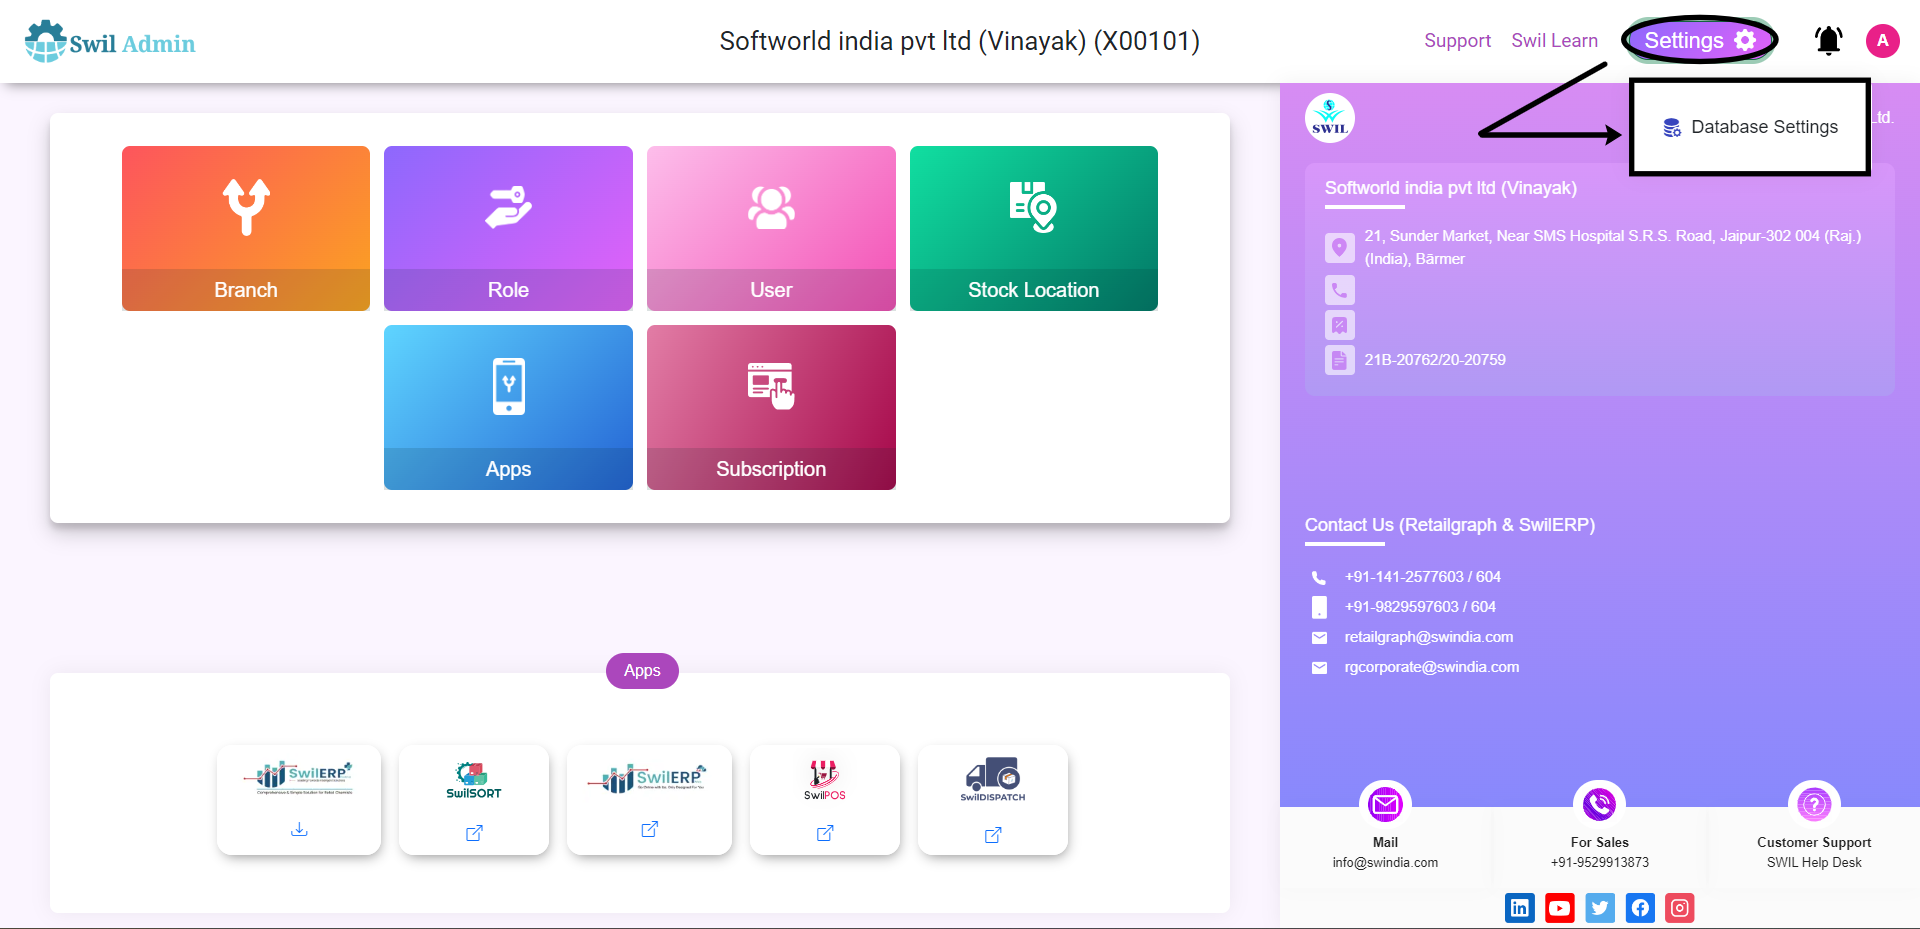
Task: Click the Softworld india pvt ltd page title
Action: click(960, 41)
